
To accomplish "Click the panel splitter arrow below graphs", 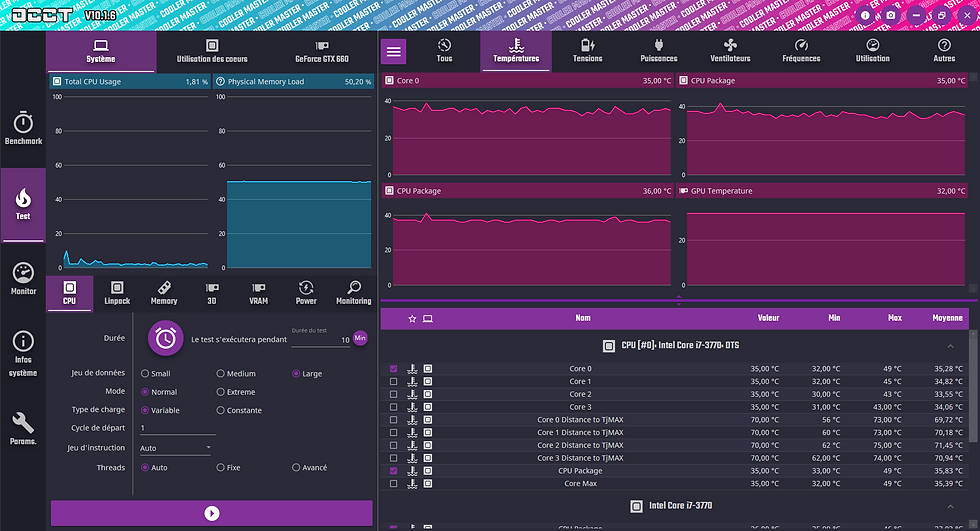I will pos(679,300).
